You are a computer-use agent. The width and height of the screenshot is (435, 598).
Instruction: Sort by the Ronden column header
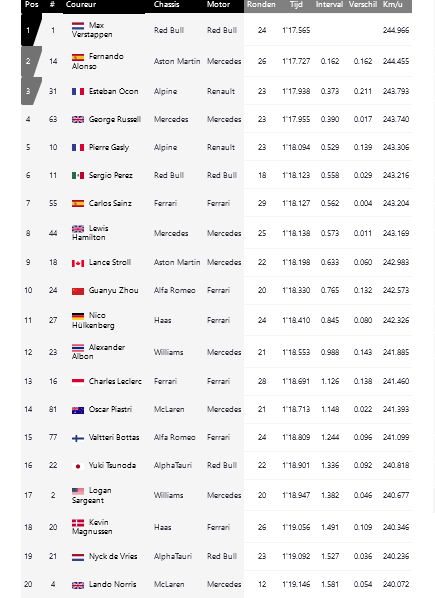[x=261, y=5]
